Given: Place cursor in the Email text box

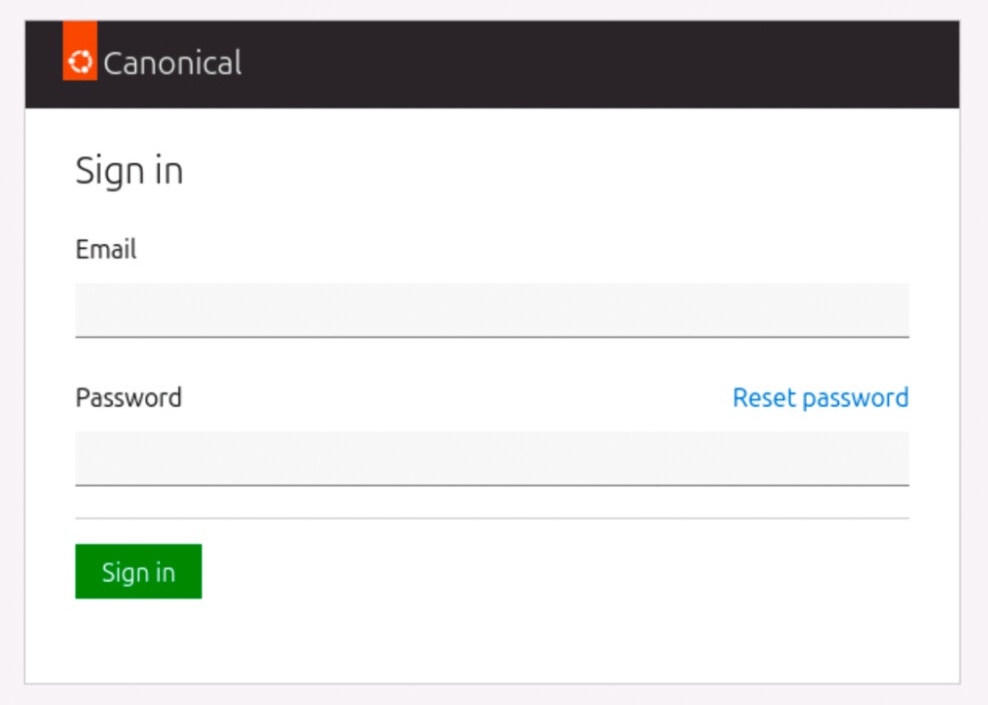Looking at the screenshot, I should point(491,310).
